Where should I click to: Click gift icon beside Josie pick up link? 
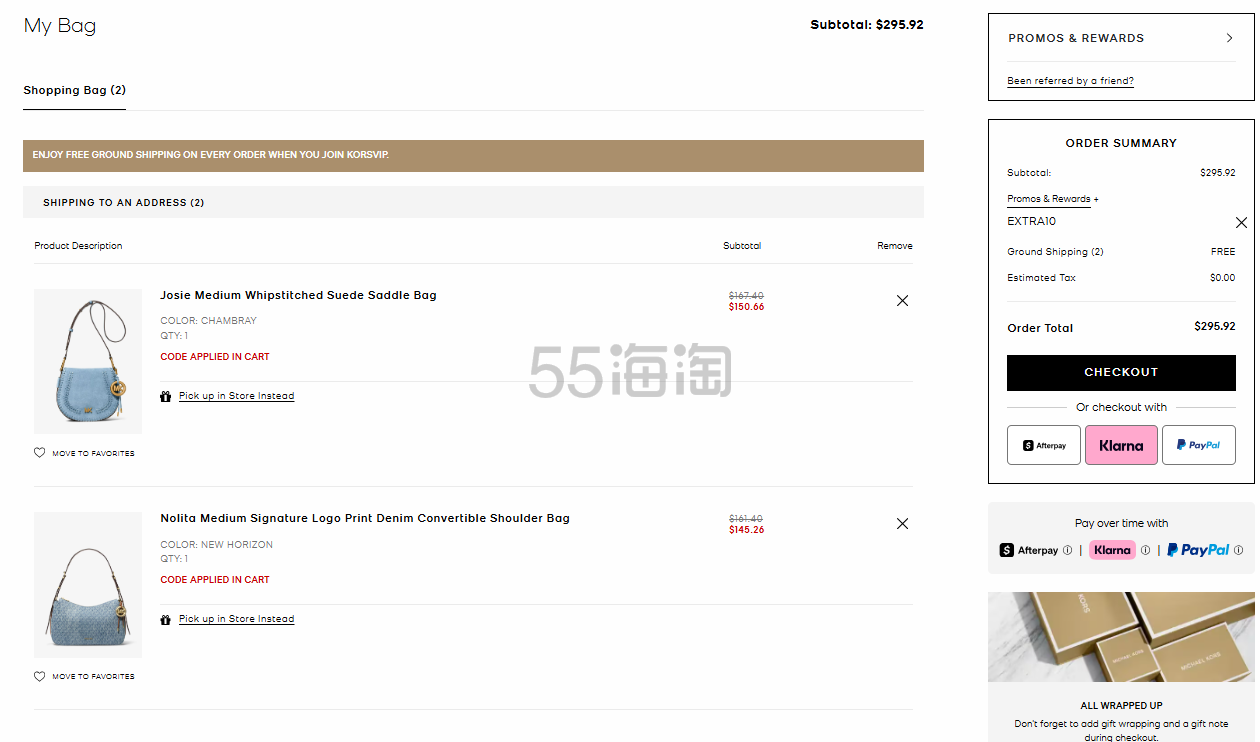[166, 396]
